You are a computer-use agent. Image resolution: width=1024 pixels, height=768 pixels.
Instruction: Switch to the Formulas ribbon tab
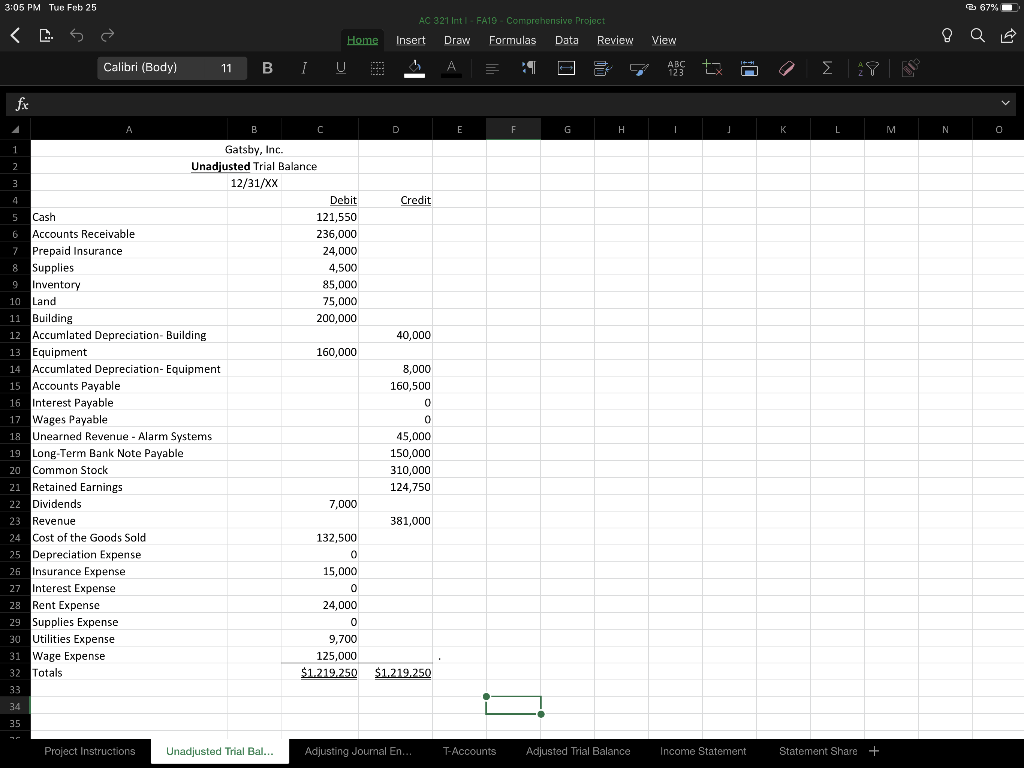(x=512, y=40)
